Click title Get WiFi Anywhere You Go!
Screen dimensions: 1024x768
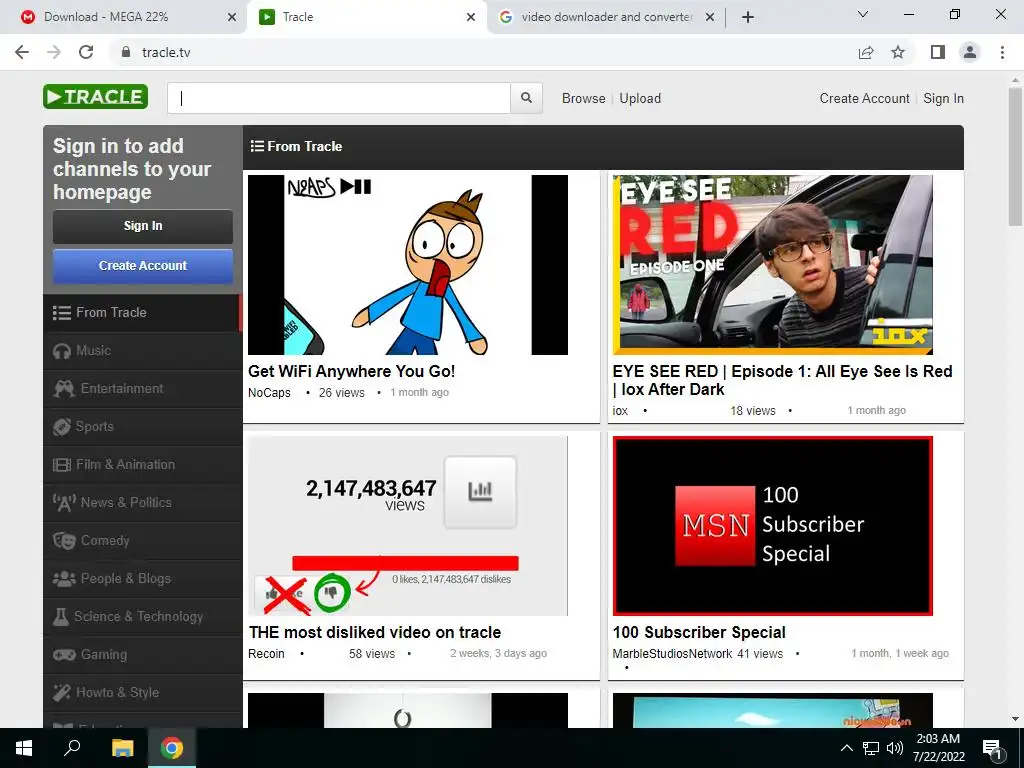[351, 372]
